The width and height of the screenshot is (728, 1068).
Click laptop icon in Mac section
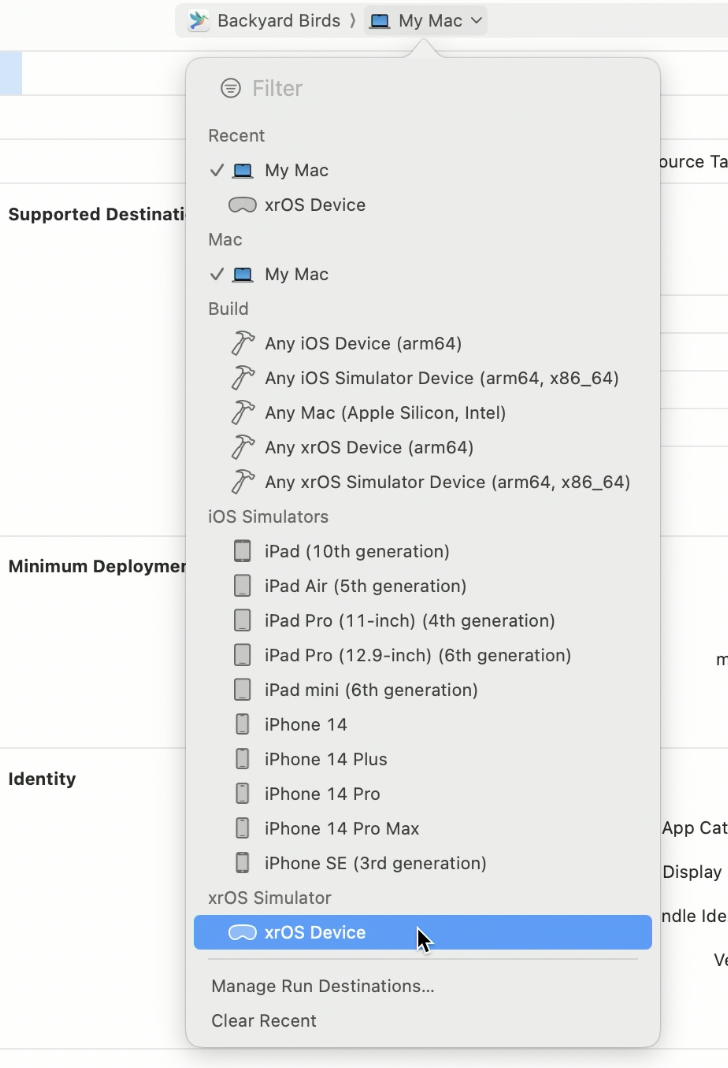coord(242,274)
